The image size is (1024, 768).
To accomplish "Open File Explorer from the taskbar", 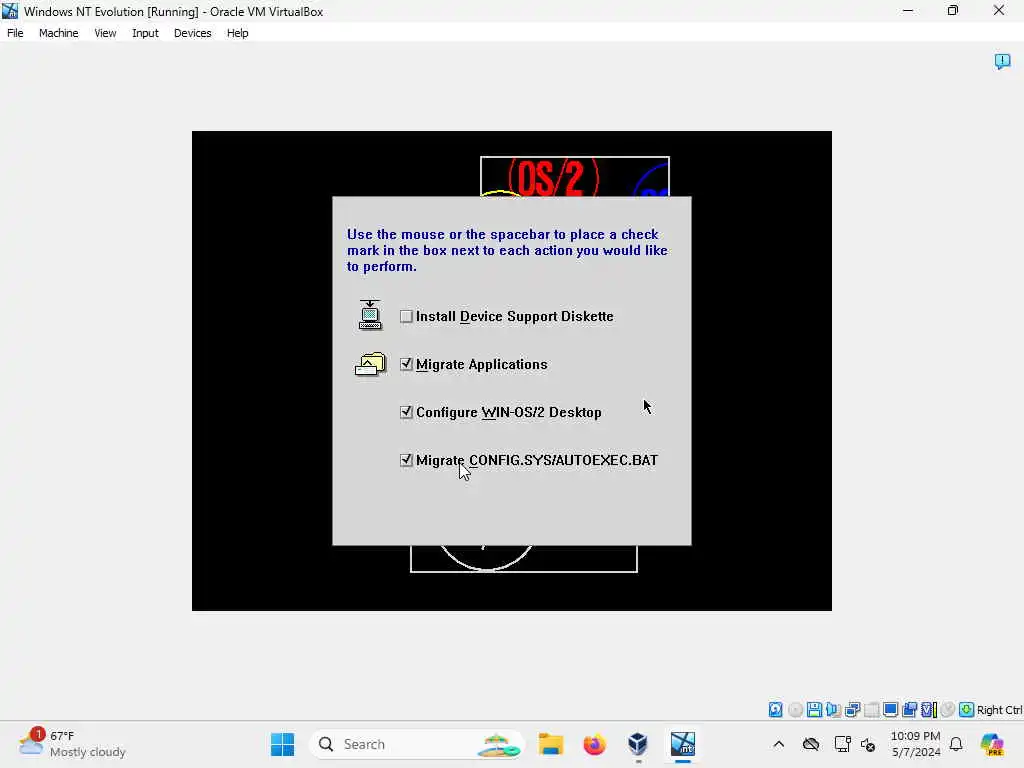I will click(x=551, y=744).
